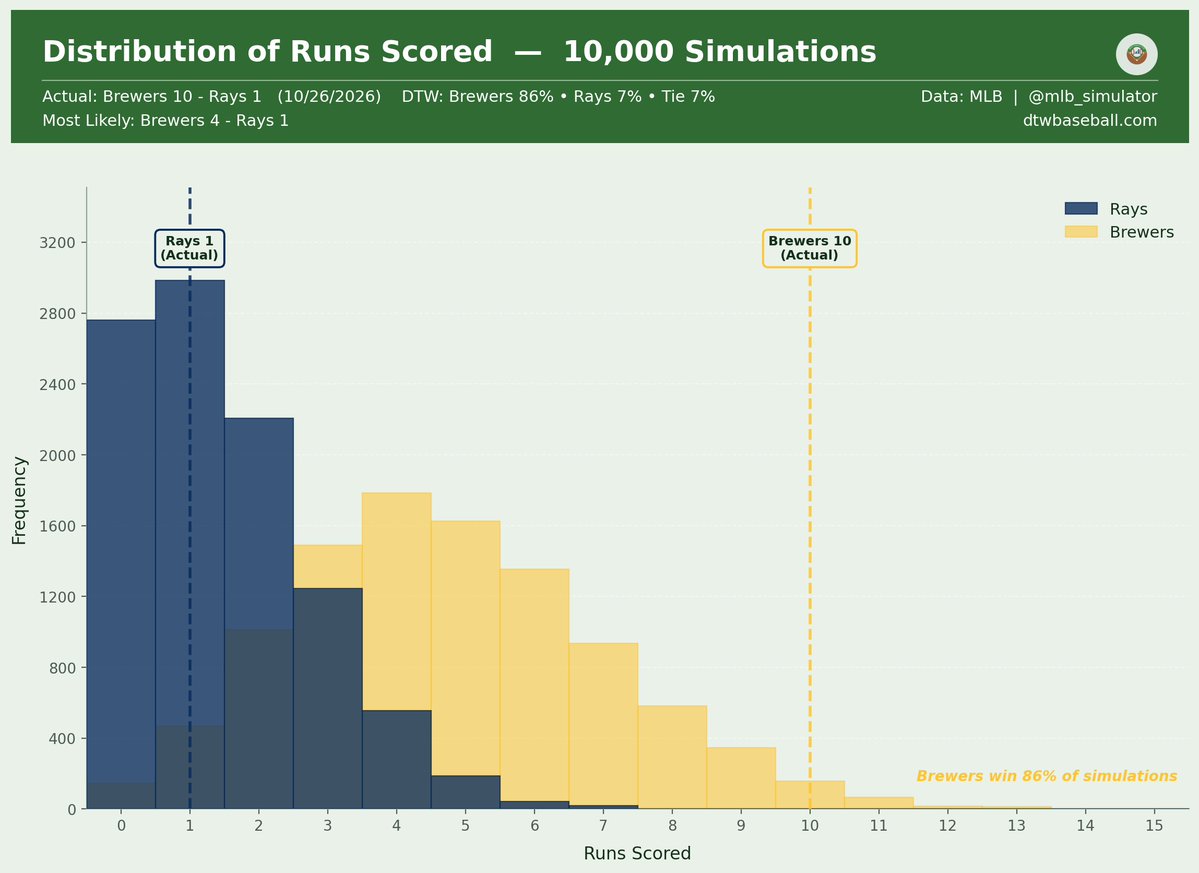Click the y-axis tick label 2000
1199x873 pixels.
(x=57, y=456)
